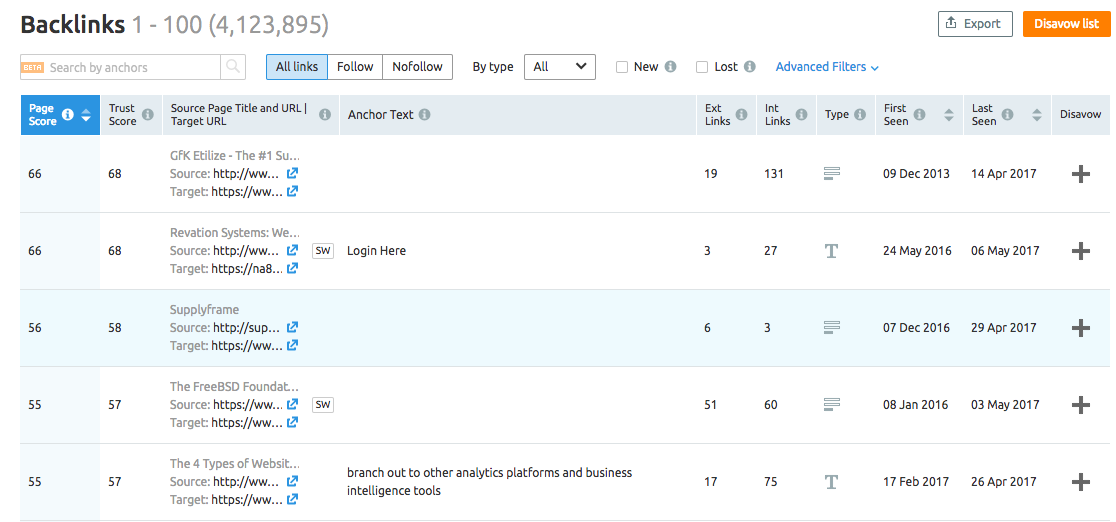The width and height of the screenshot is (1116, 522).
Task: Disavow the Revation Systems backlink with plus icon
Action: (x=1080, y=251)
